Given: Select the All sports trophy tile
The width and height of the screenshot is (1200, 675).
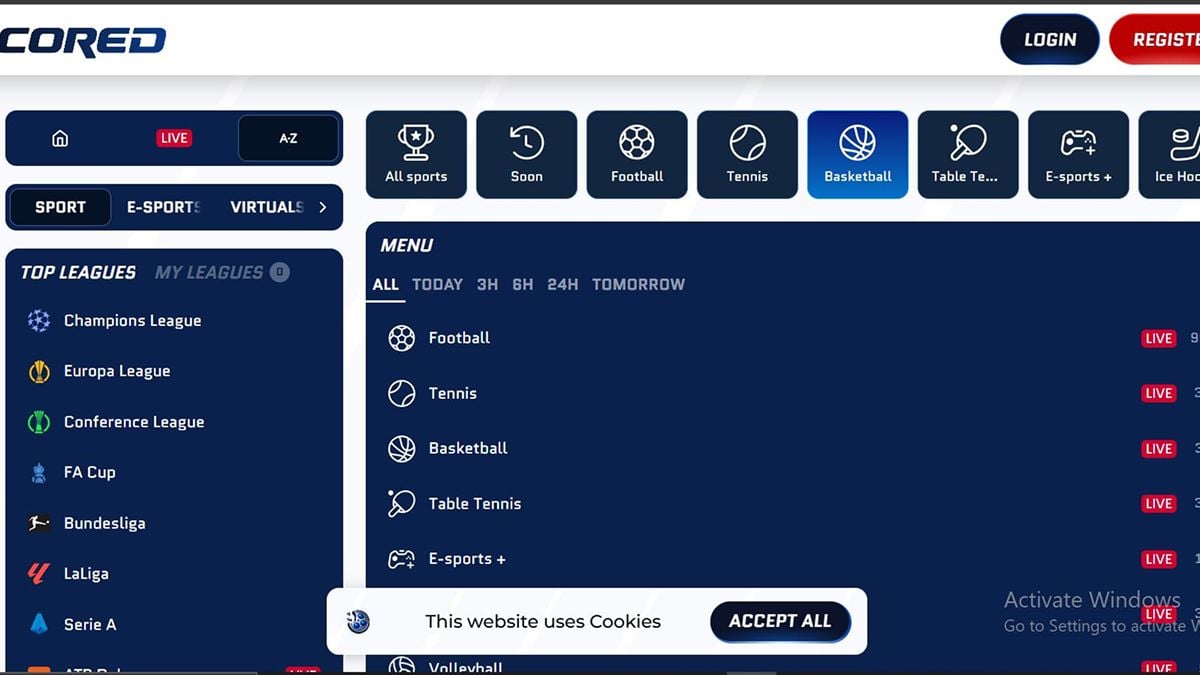Looking at the screenshot, I should coord(416,154).
